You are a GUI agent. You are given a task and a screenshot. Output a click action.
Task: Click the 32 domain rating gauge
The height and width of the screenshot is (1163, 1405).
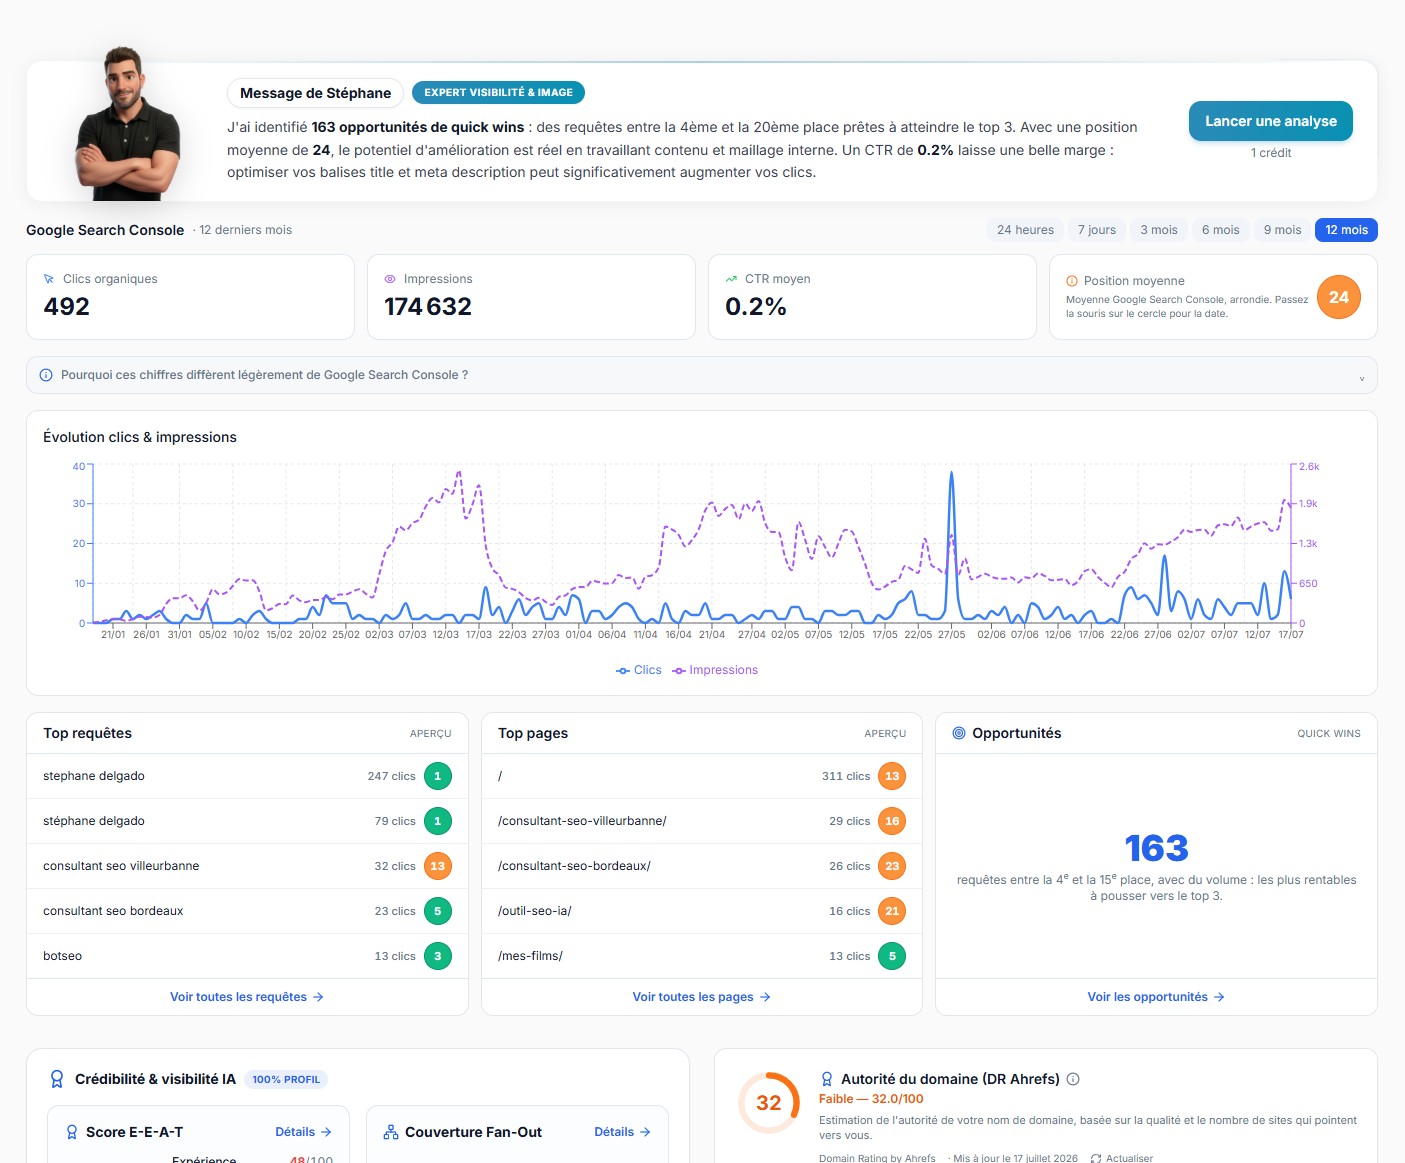[769, 1103]
